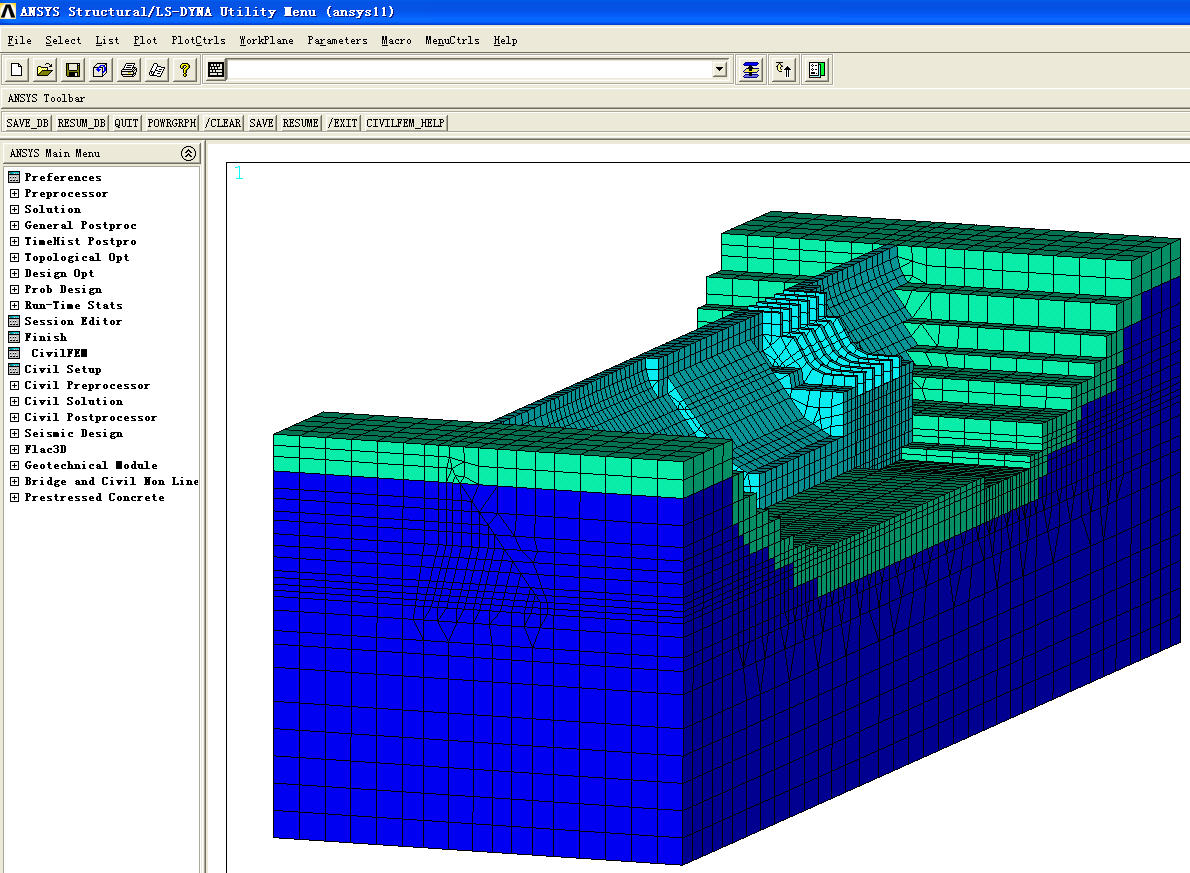Viewport: 1190px width, 873px height.
Task: Open the File menu
Action: [20, 41]
